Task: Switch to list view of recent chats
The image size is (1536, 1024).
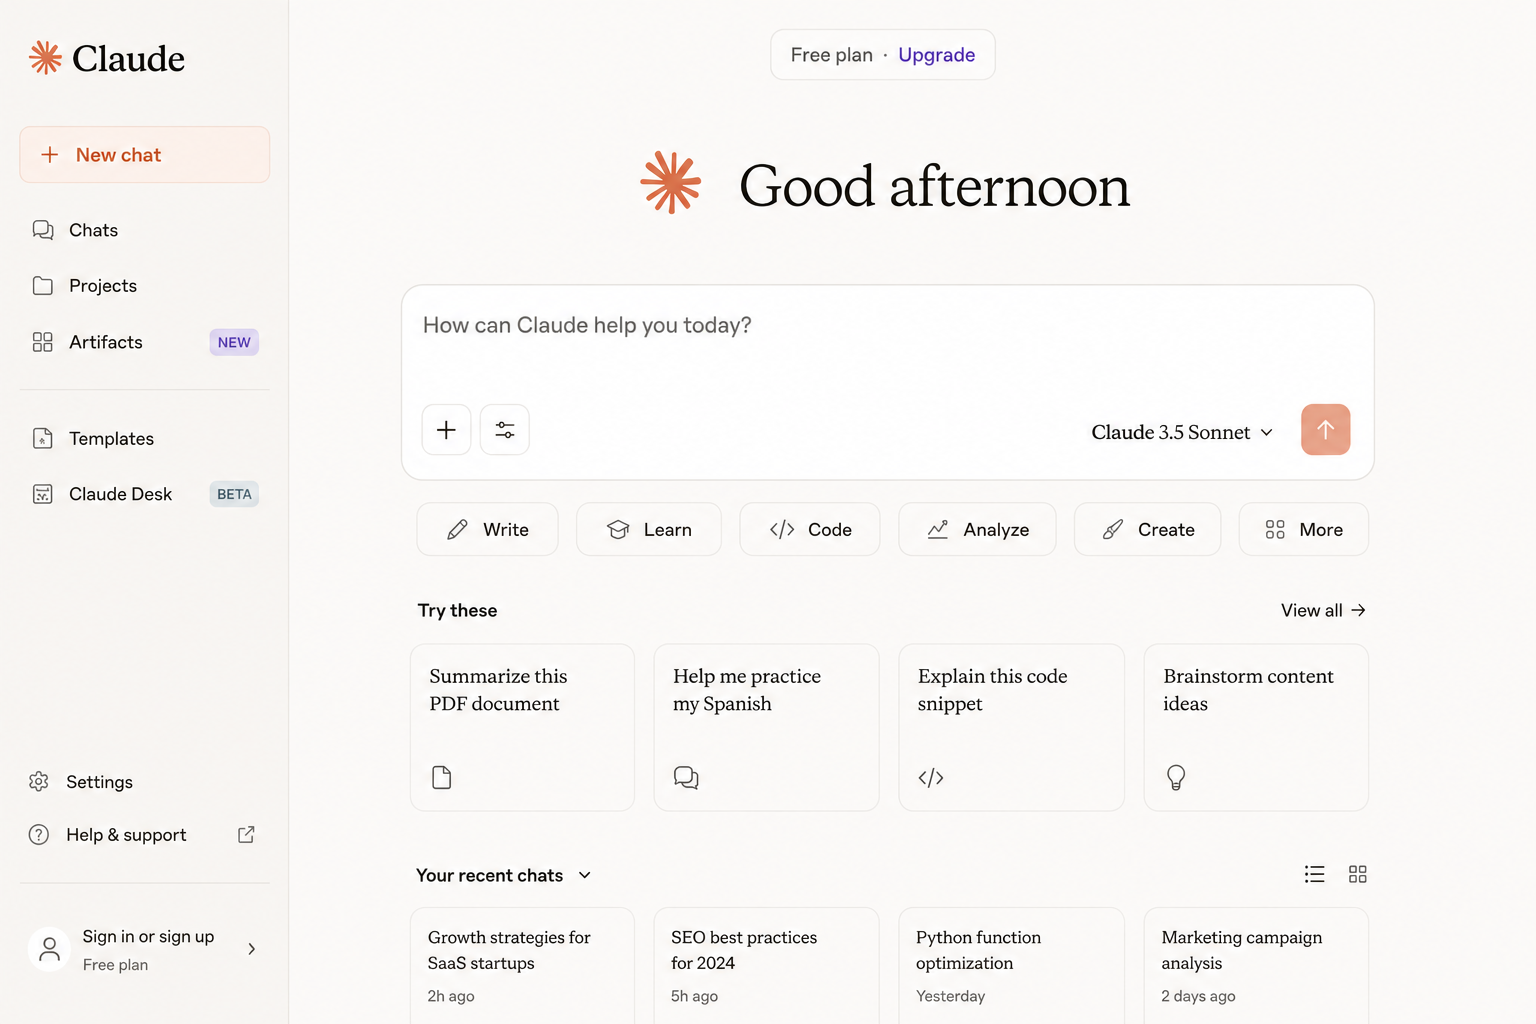Action: coord(1314,875)
